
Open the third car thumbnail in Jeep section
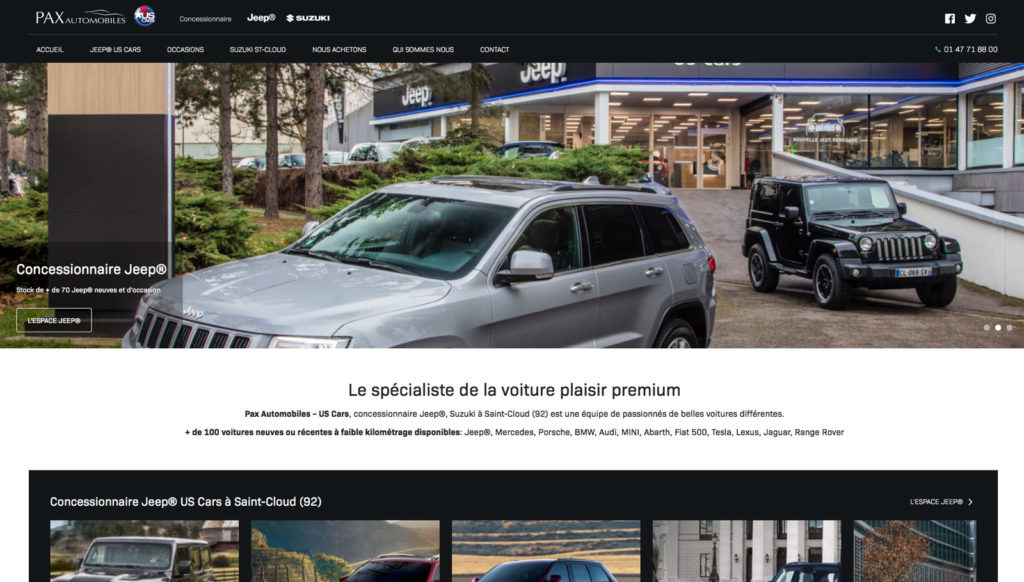[546, 551]
